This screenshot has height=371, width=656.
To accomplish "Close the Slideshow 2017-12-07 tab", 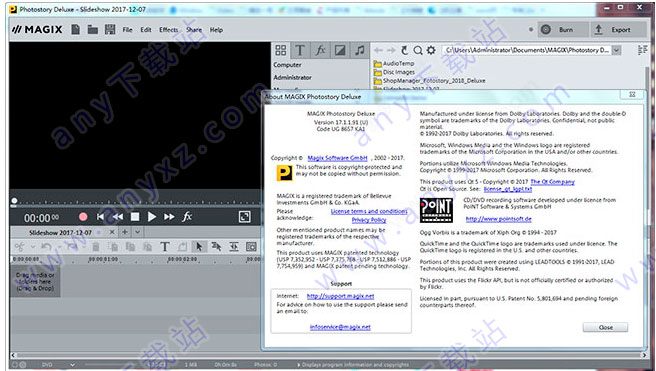I will (x=112, y=232).
